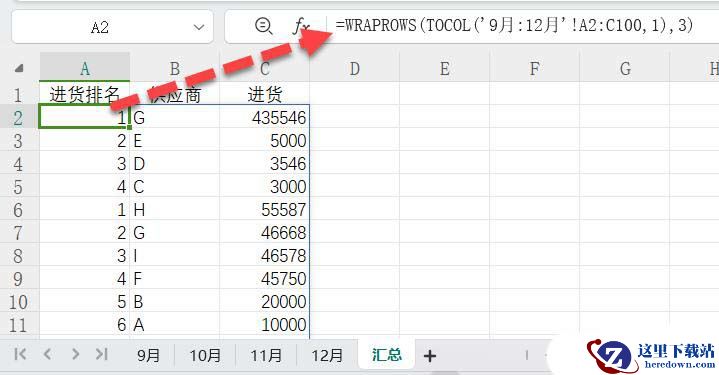Screen dimensions: 719x375
Task: Select column D header
Action: 354,68
